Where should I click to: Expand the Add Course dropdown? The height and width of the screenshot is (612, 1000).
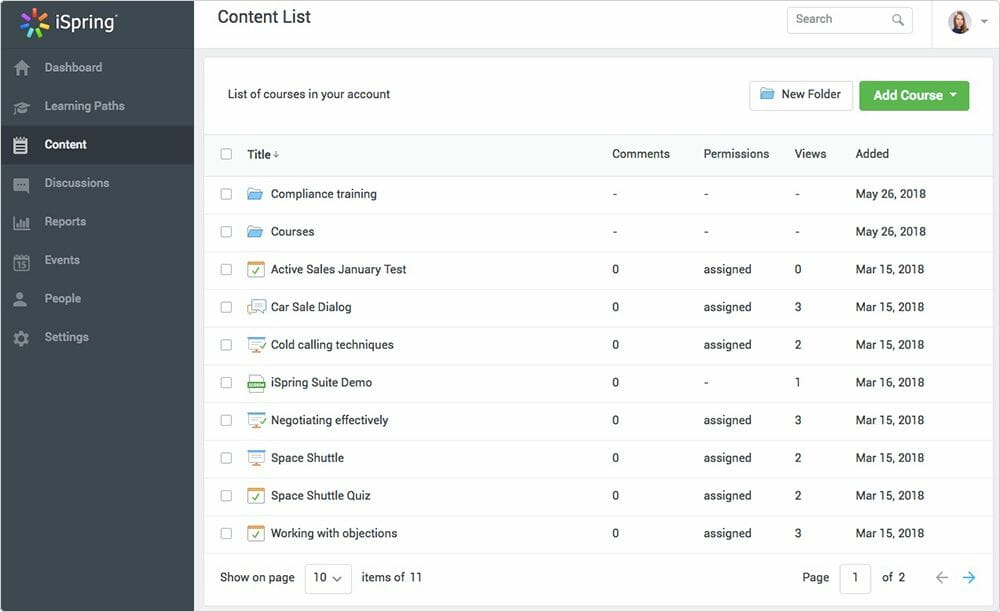(913, 95)
